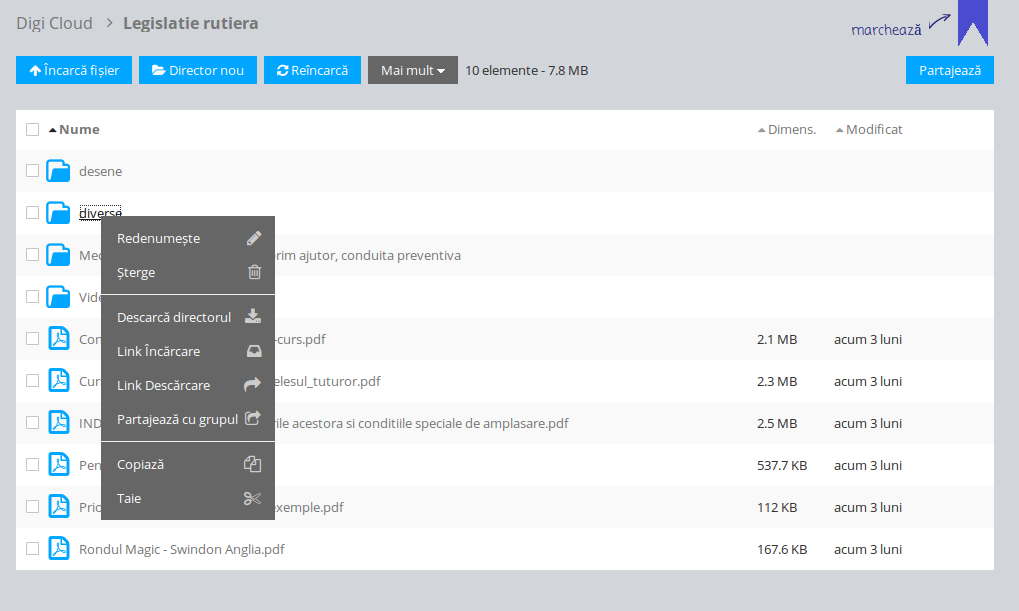The width and height of the screenshot is (1019, 611).
Task: Click the copy icon beside Copiază
Action: [253, 464]
